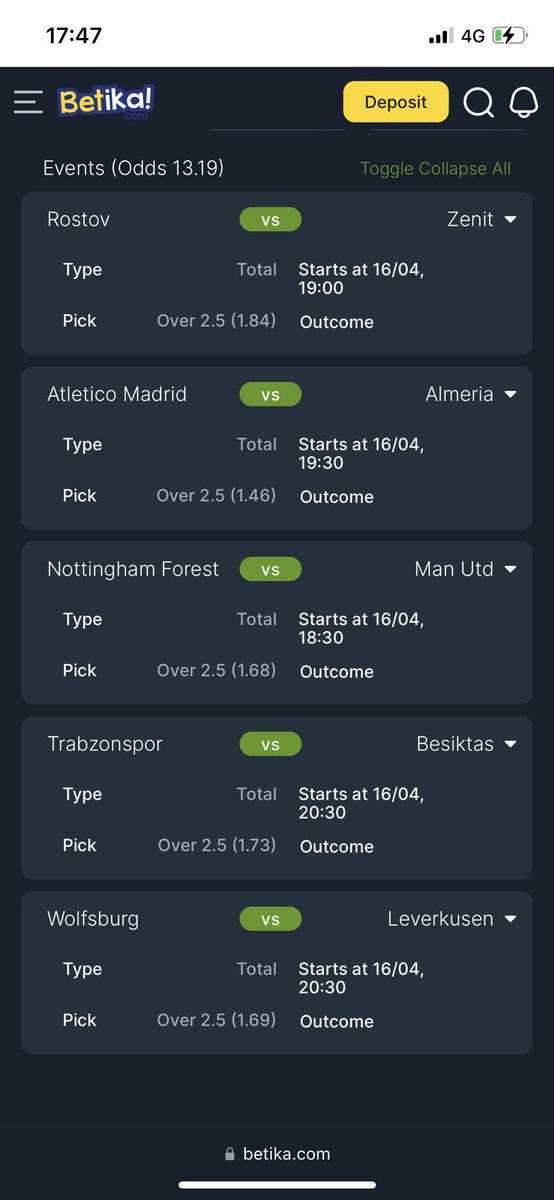Image resolution: width=554 pixels, height=1200 pixels.
Task: Open the notifications bell icon
Action: point(524,102)
